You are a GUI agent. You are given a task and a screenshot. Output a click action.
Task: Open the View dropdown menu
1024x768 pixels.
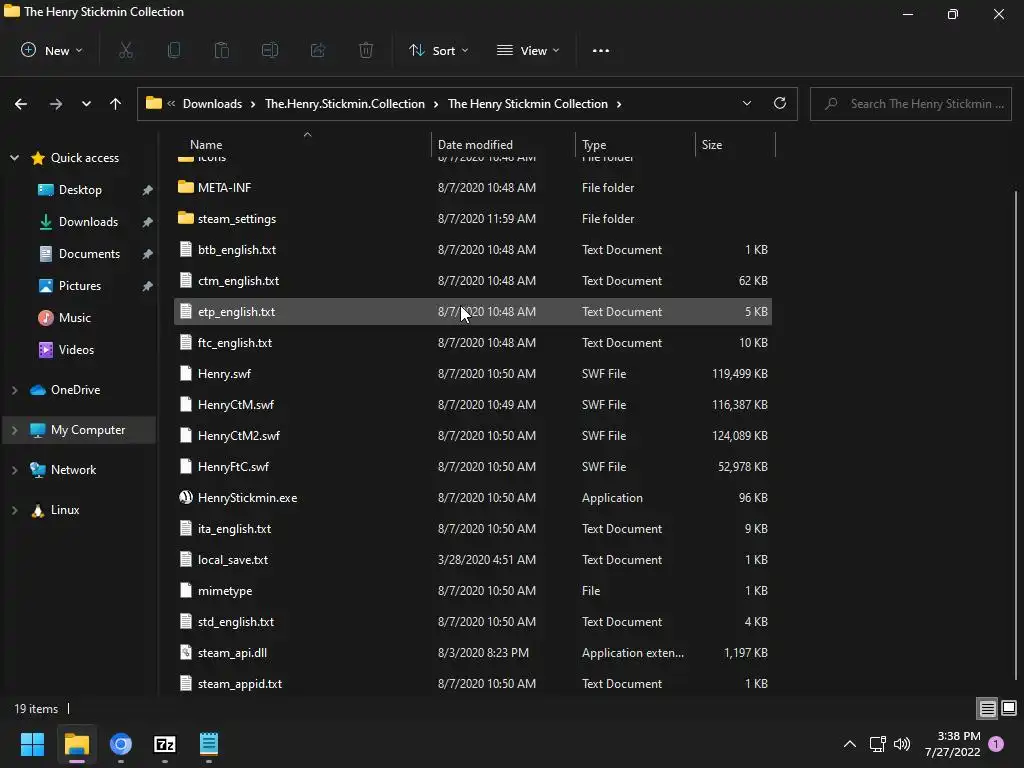[x=528, y=50]
